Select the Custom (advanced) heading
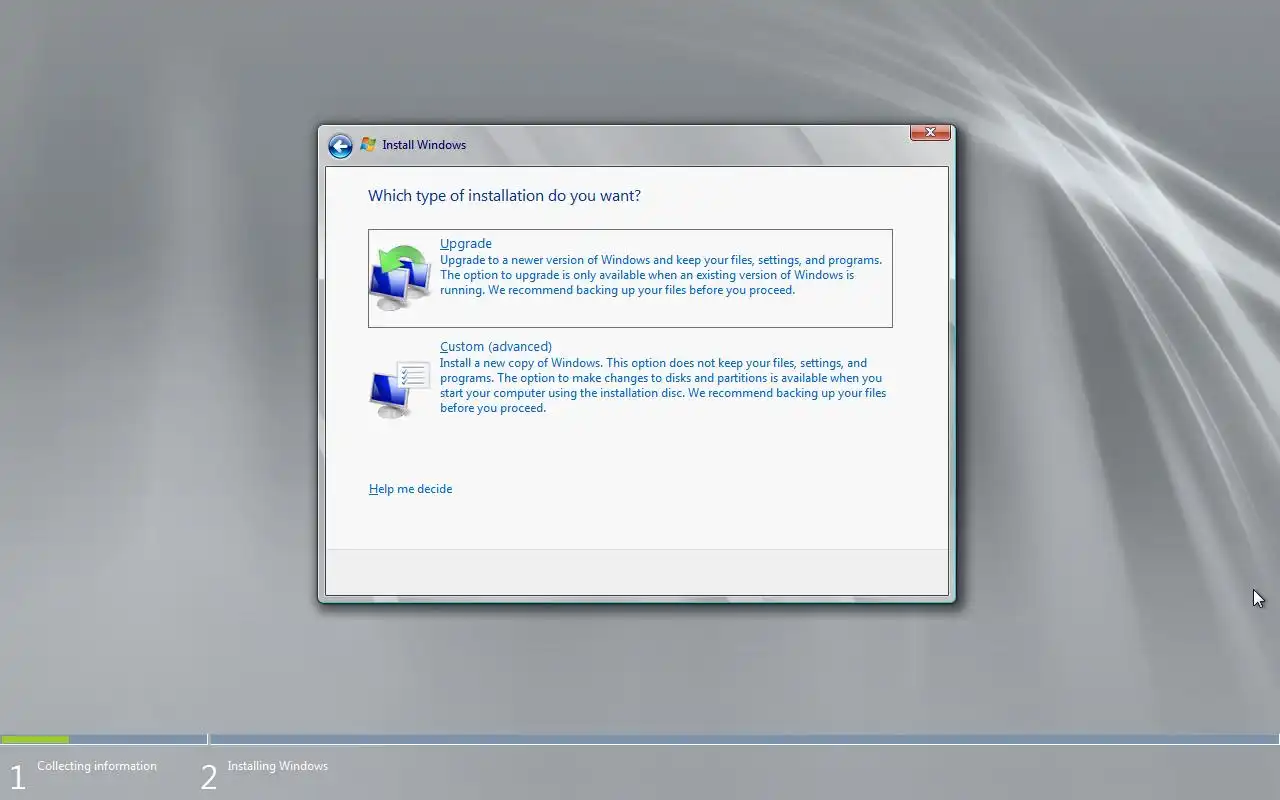 [496, 346]
